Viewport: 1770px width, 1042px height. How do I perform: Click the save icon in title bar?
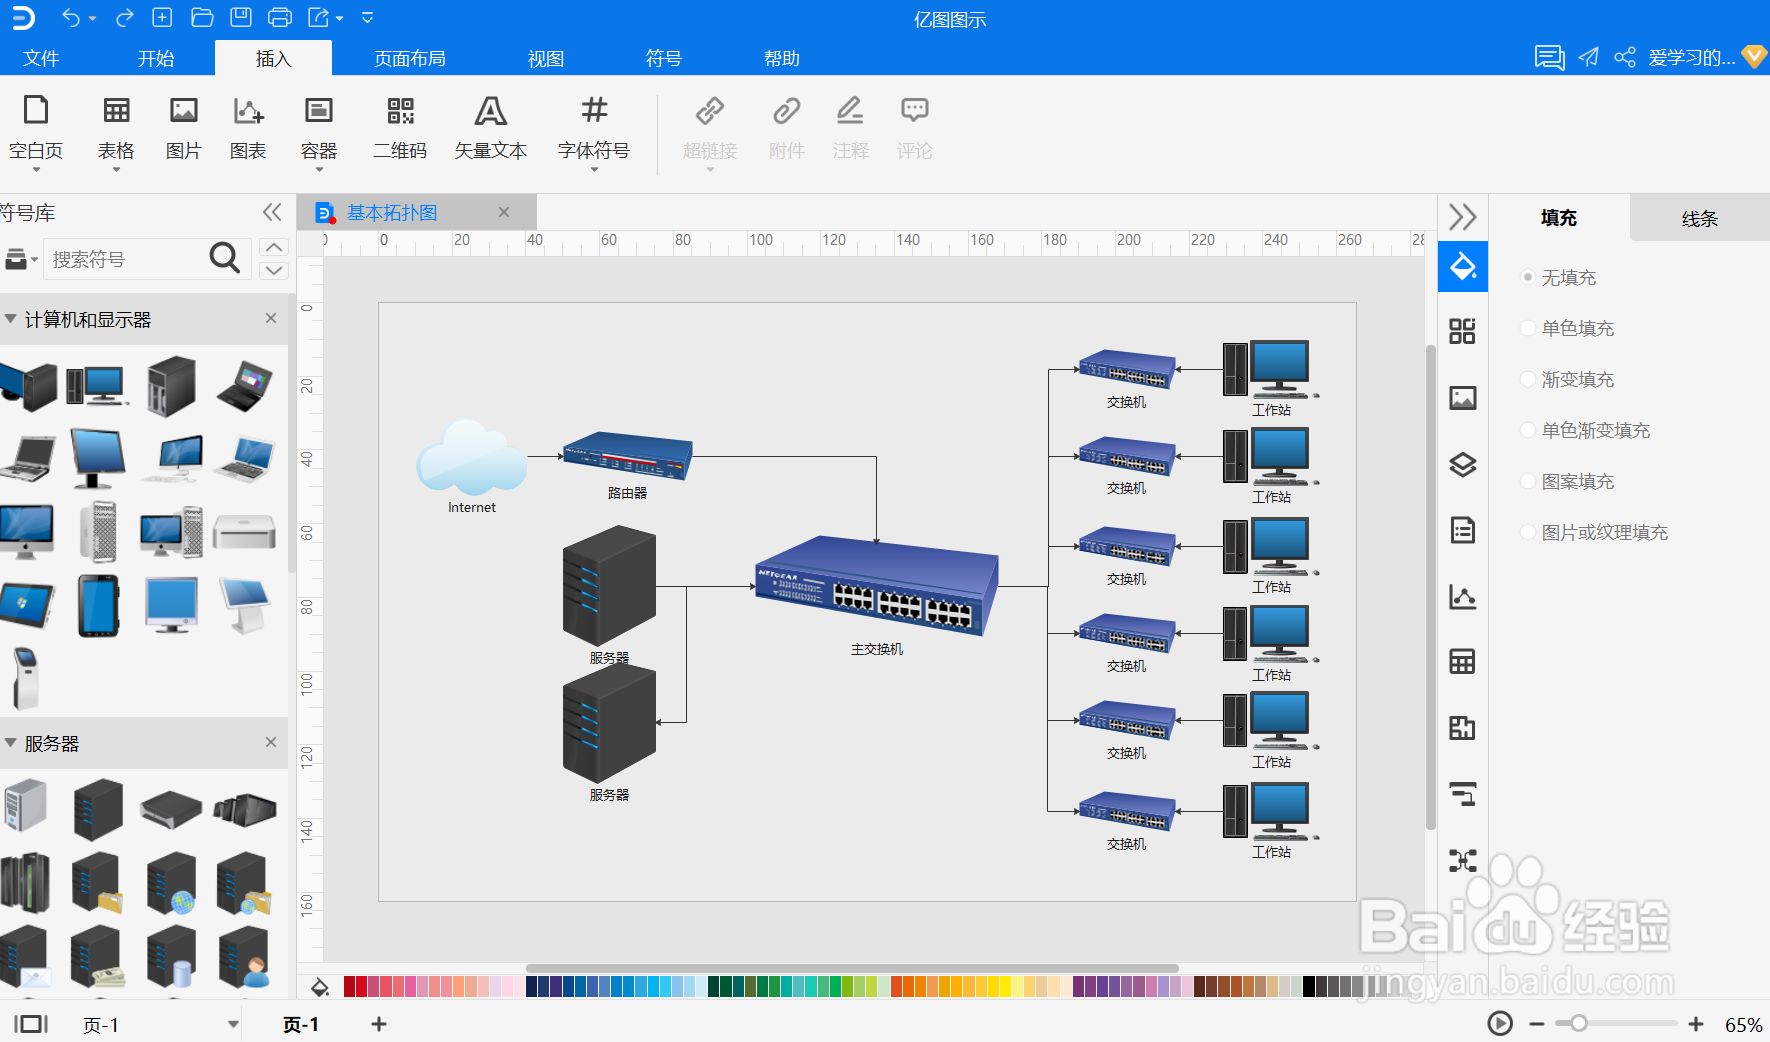point(241,17)
